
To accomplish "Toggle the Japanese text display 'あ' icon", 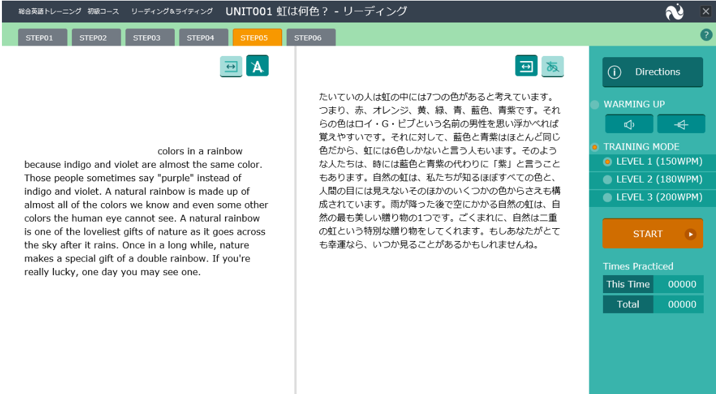I will (x=553, y=66).
